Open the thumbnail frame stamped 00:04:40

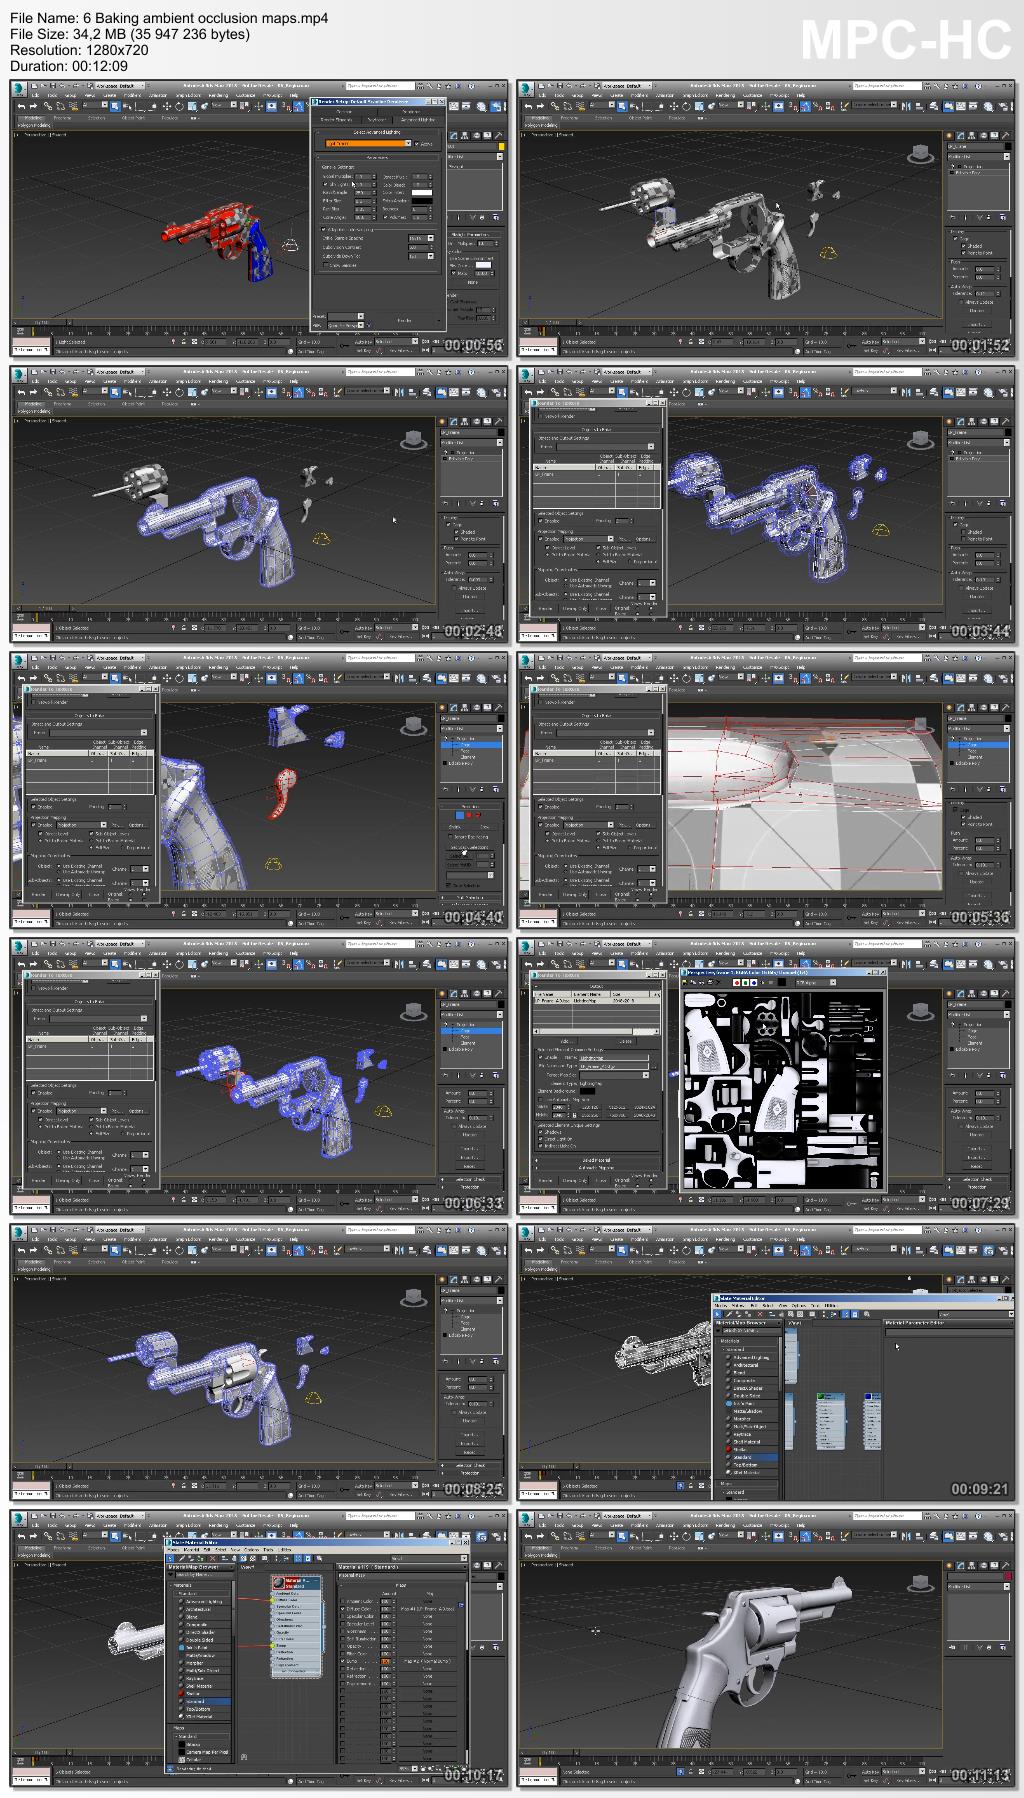click(x=259, y=790)
